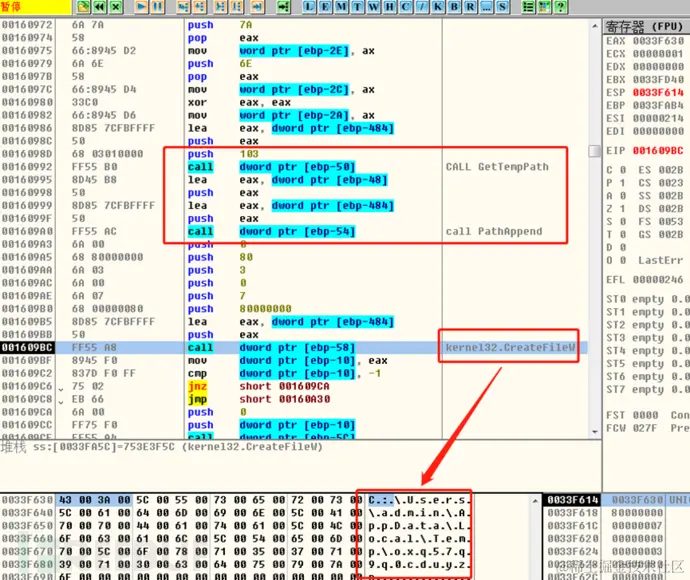Close the debugged program with X icon
The width and height of the screenshot is (690, 580).
tap(116, 7)
